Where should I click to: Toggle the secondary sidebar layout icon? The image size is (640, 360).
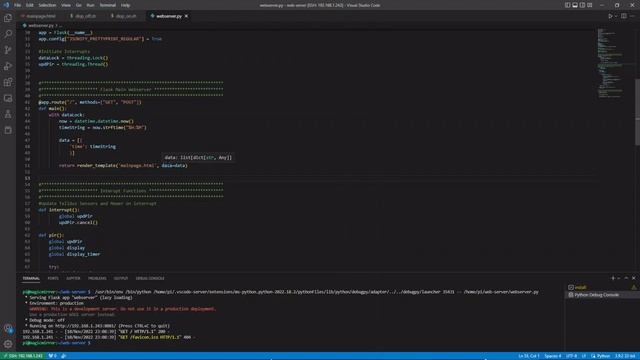point(582,5)
